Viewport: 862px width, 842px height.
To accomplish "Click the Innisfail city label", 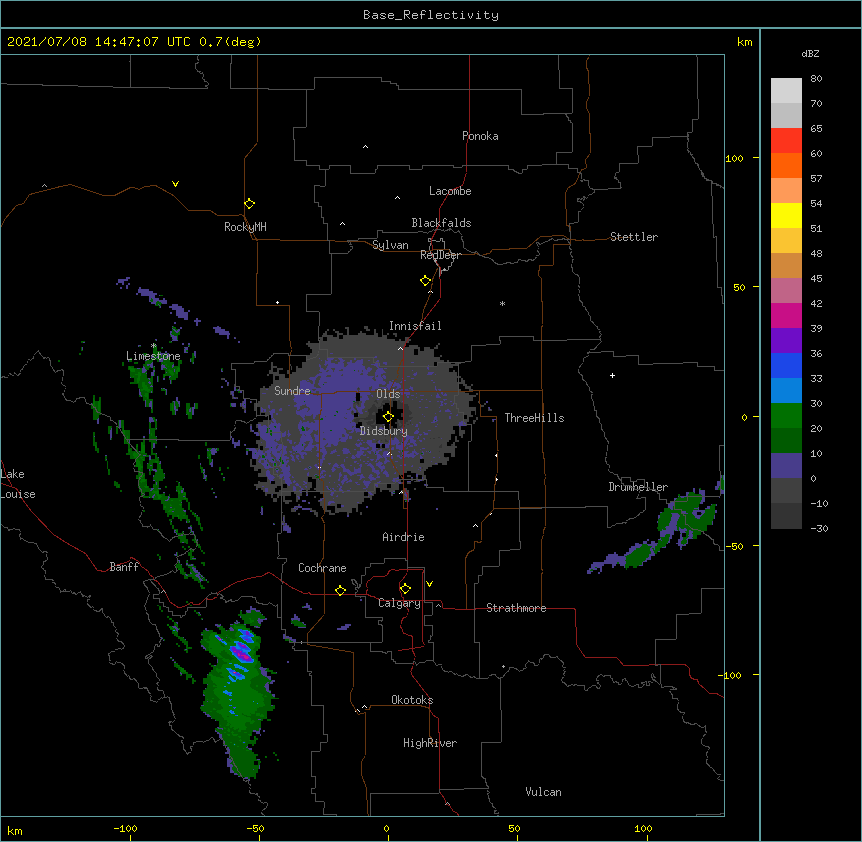I will pos(415,326).
